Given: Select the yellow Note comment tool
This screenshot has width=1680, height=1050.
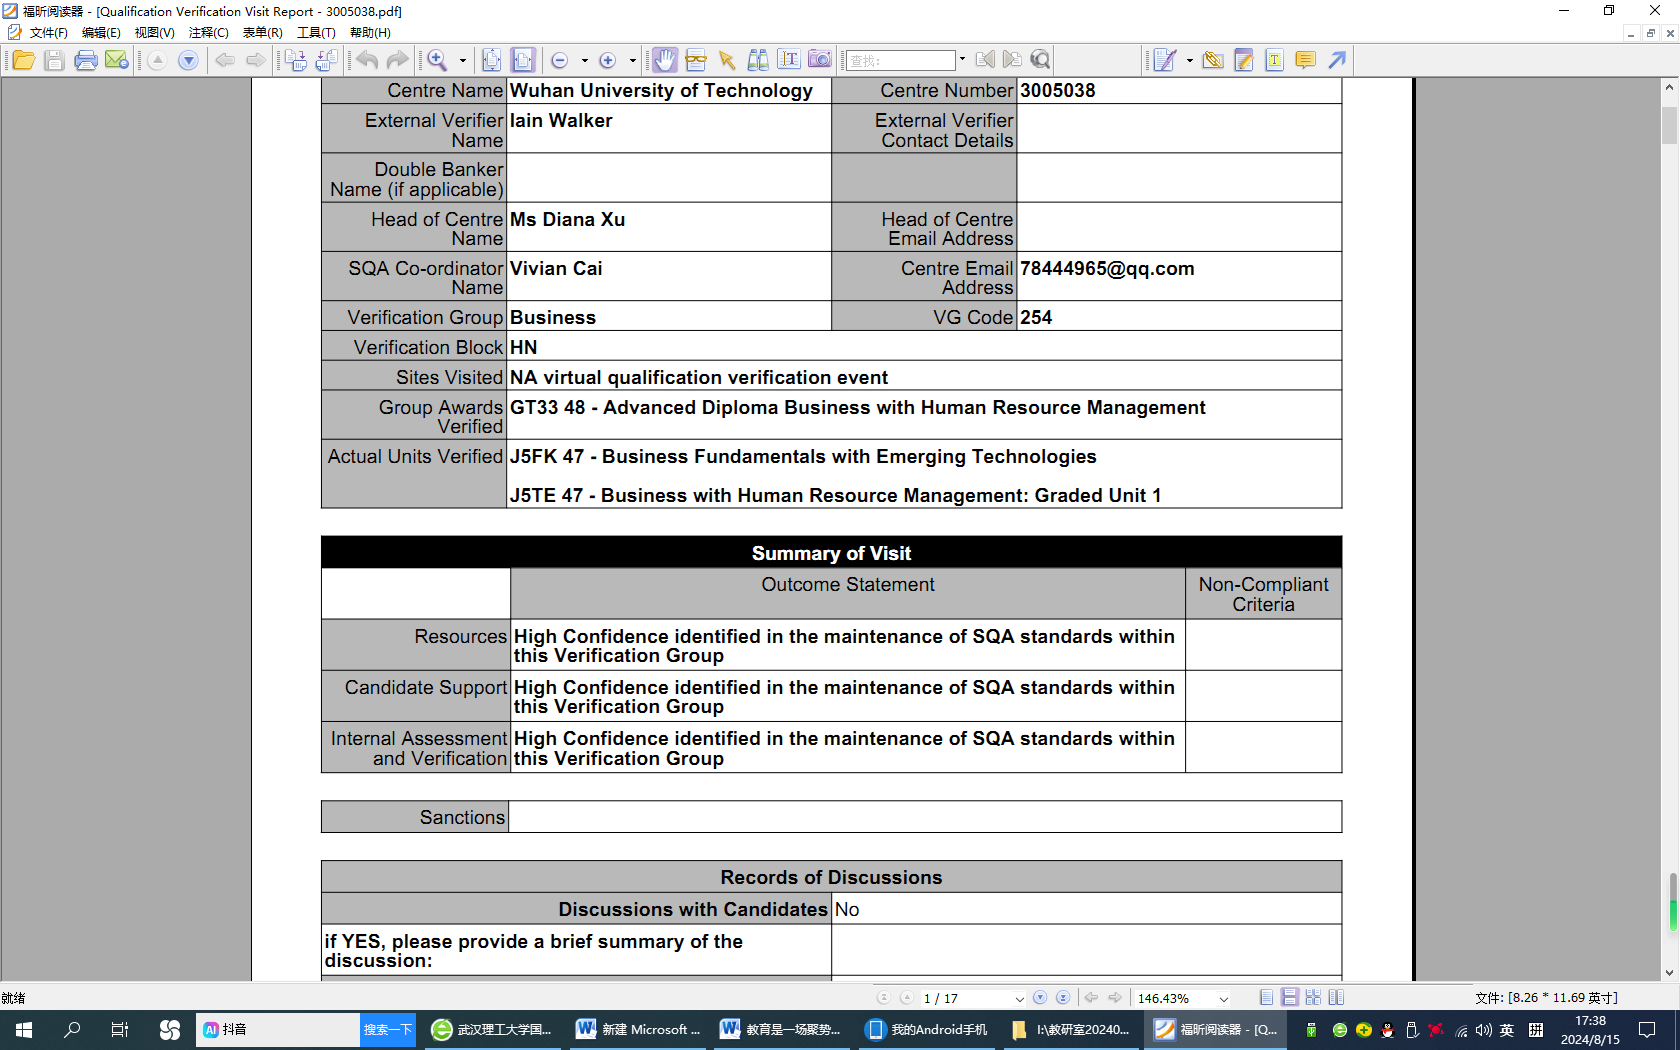Looking at the screenshot, I should [1305, 61].
